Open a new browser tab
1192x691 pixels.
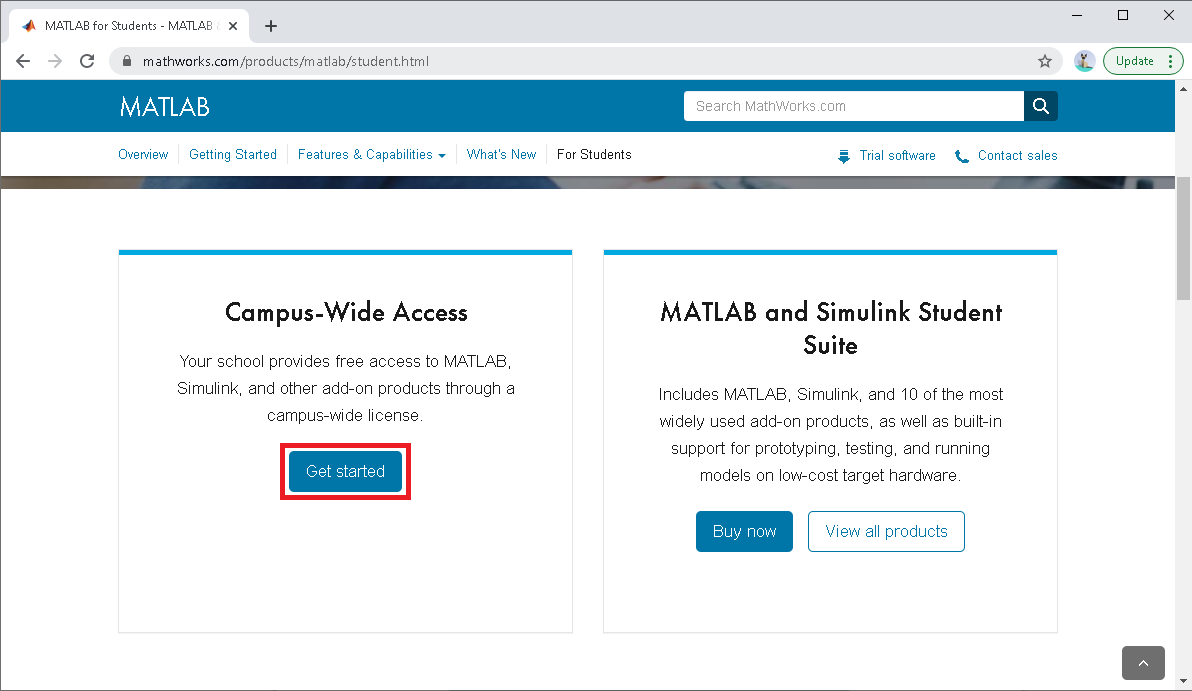click(x=271, y=26)
